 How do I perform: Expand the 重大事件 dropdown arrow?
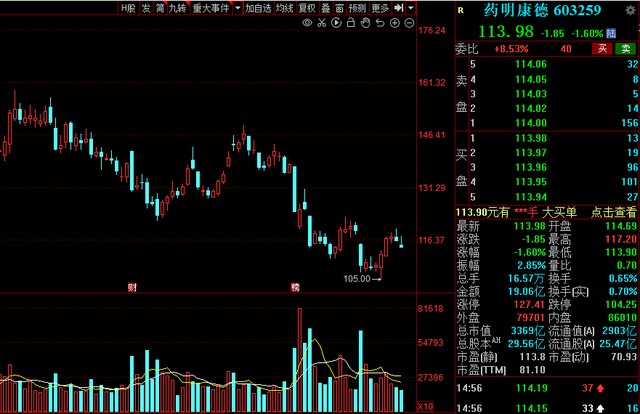click(236, 8)
